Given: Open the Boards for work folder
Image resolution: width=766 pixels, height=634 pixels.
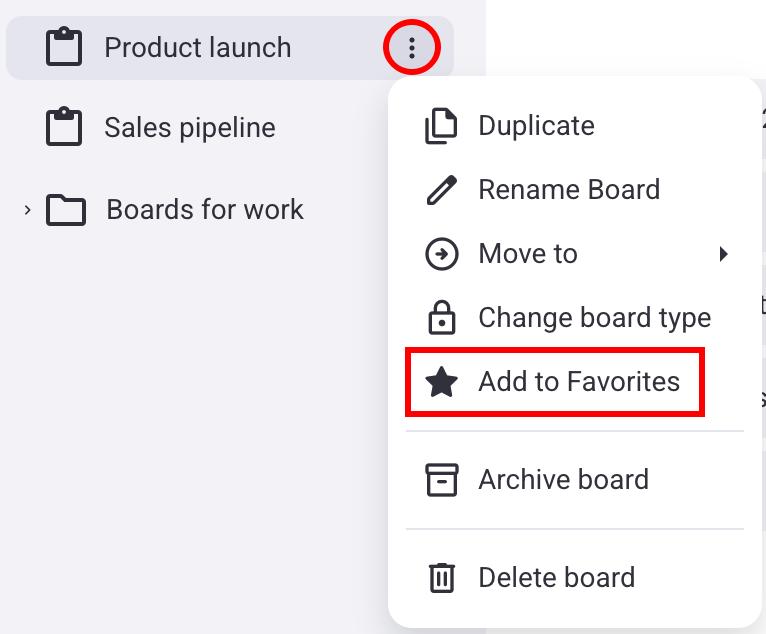Looking at the screenshot, I should tap(205, 210).
